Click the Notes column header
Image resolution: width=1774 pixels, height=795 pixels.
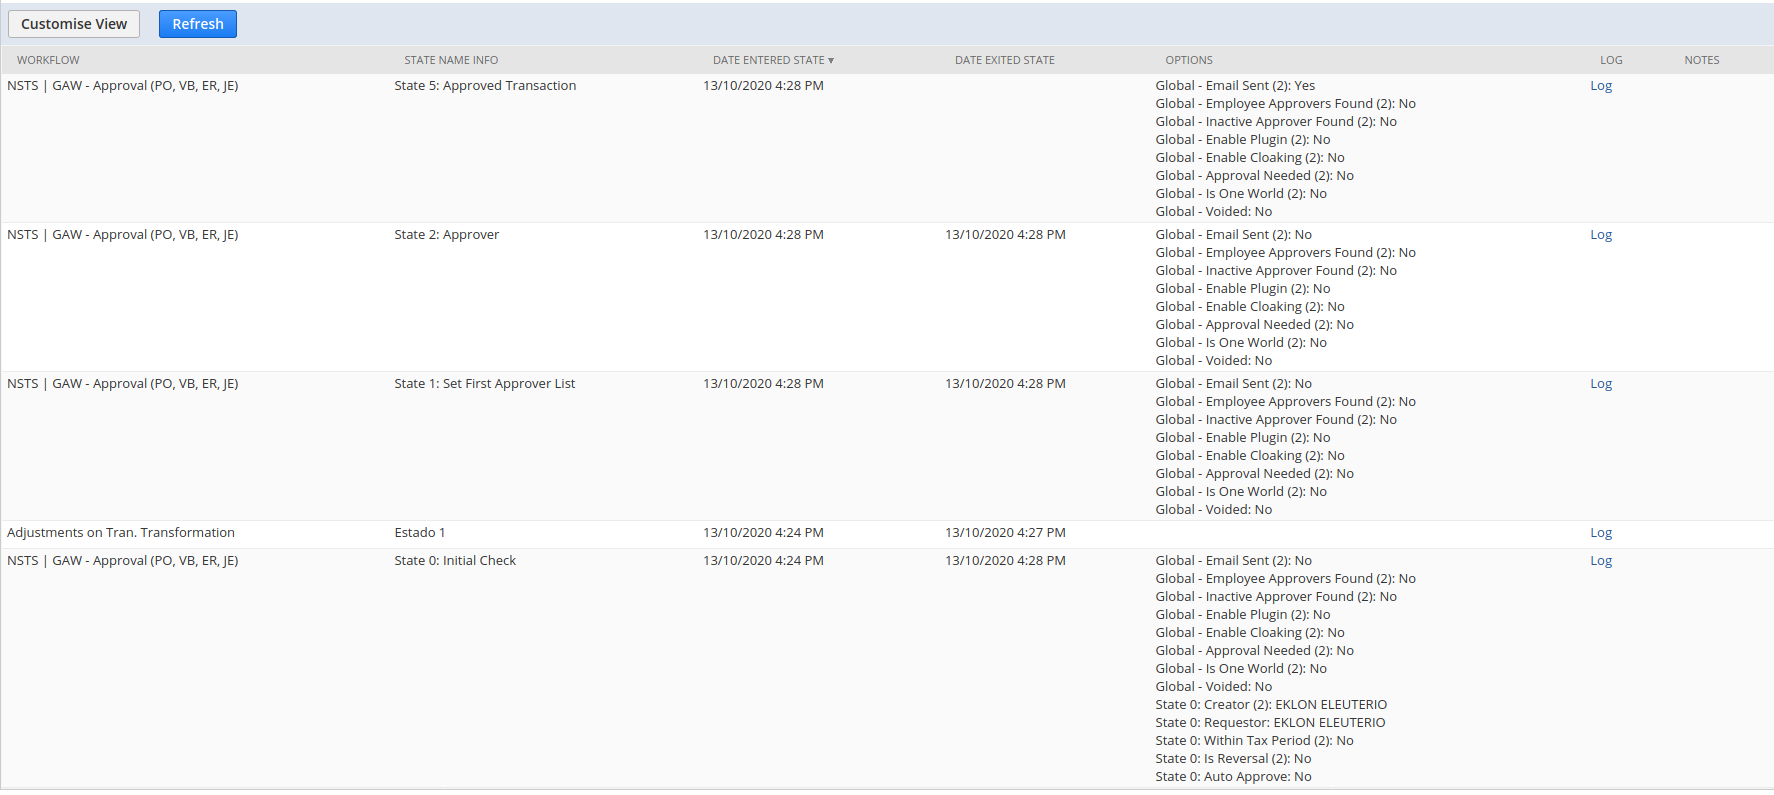1701,60
